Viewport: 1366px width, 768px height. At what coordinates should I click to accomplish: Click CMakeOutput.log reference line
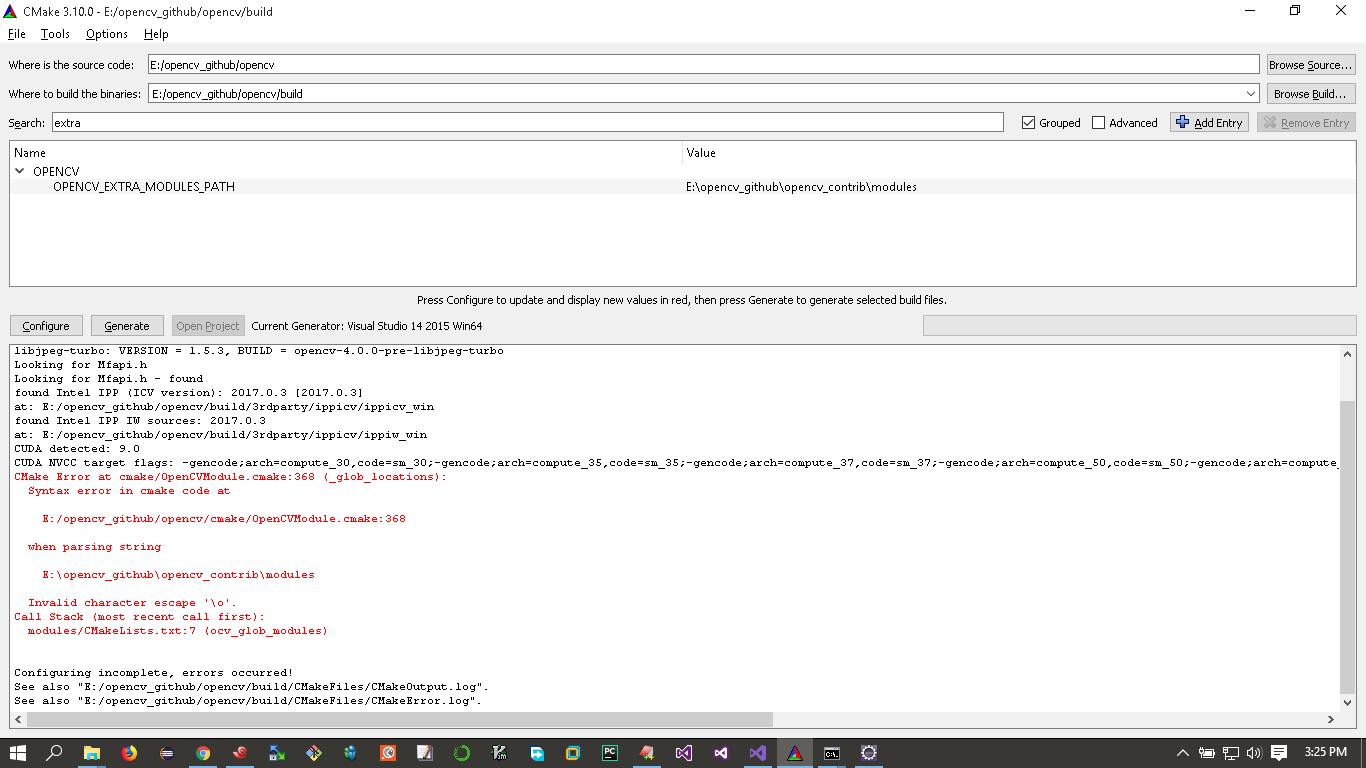click(x=251, y=687)
